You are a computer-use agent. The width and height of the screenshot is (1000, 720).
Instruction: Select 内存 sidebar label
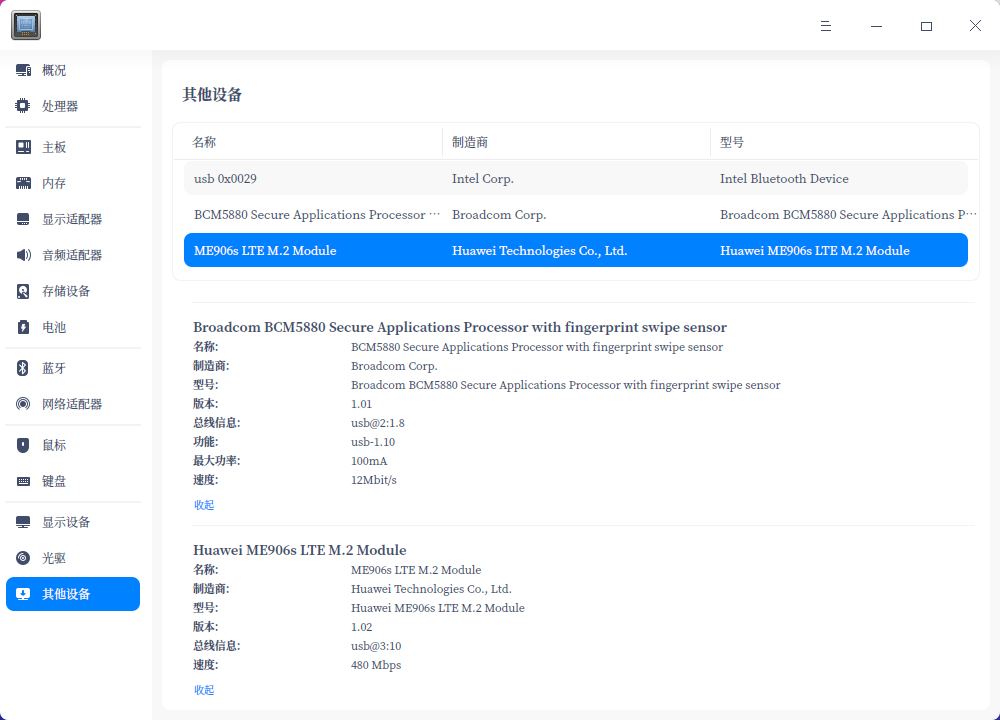(x=54, y=183)
